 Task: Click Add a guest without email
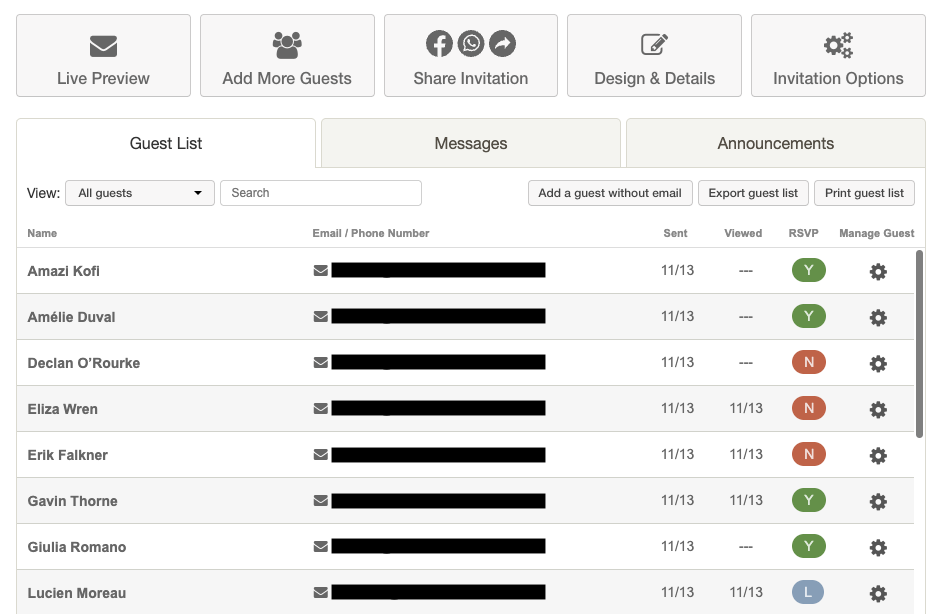point(610,193)
